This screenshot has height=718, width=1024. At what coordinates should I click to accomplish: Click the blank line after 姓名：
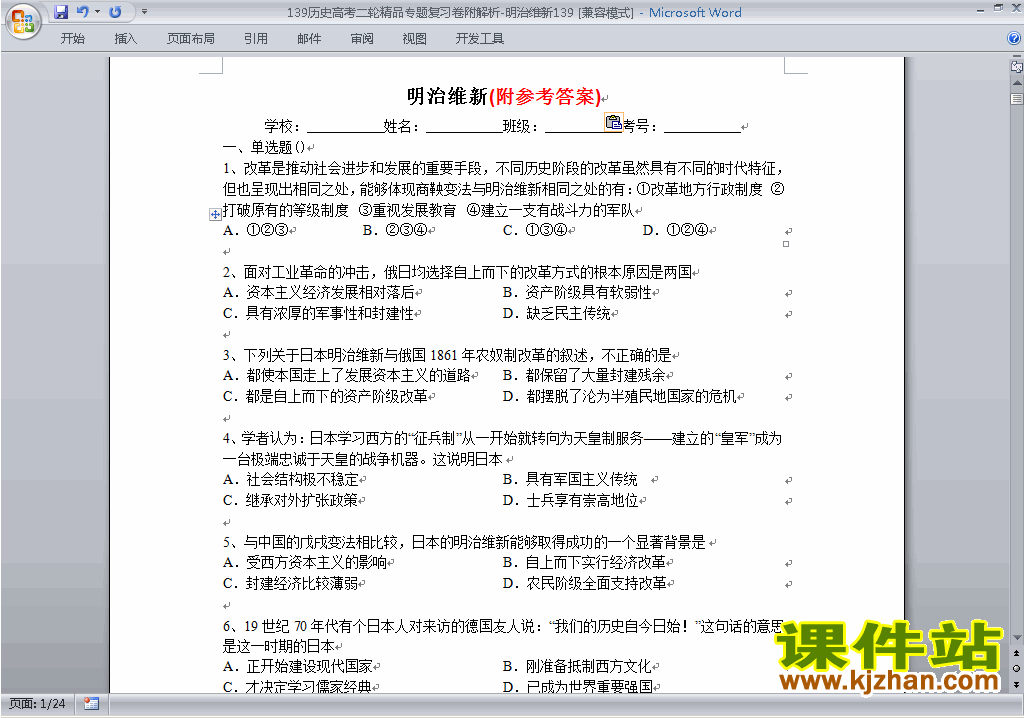tap(464, 127)
